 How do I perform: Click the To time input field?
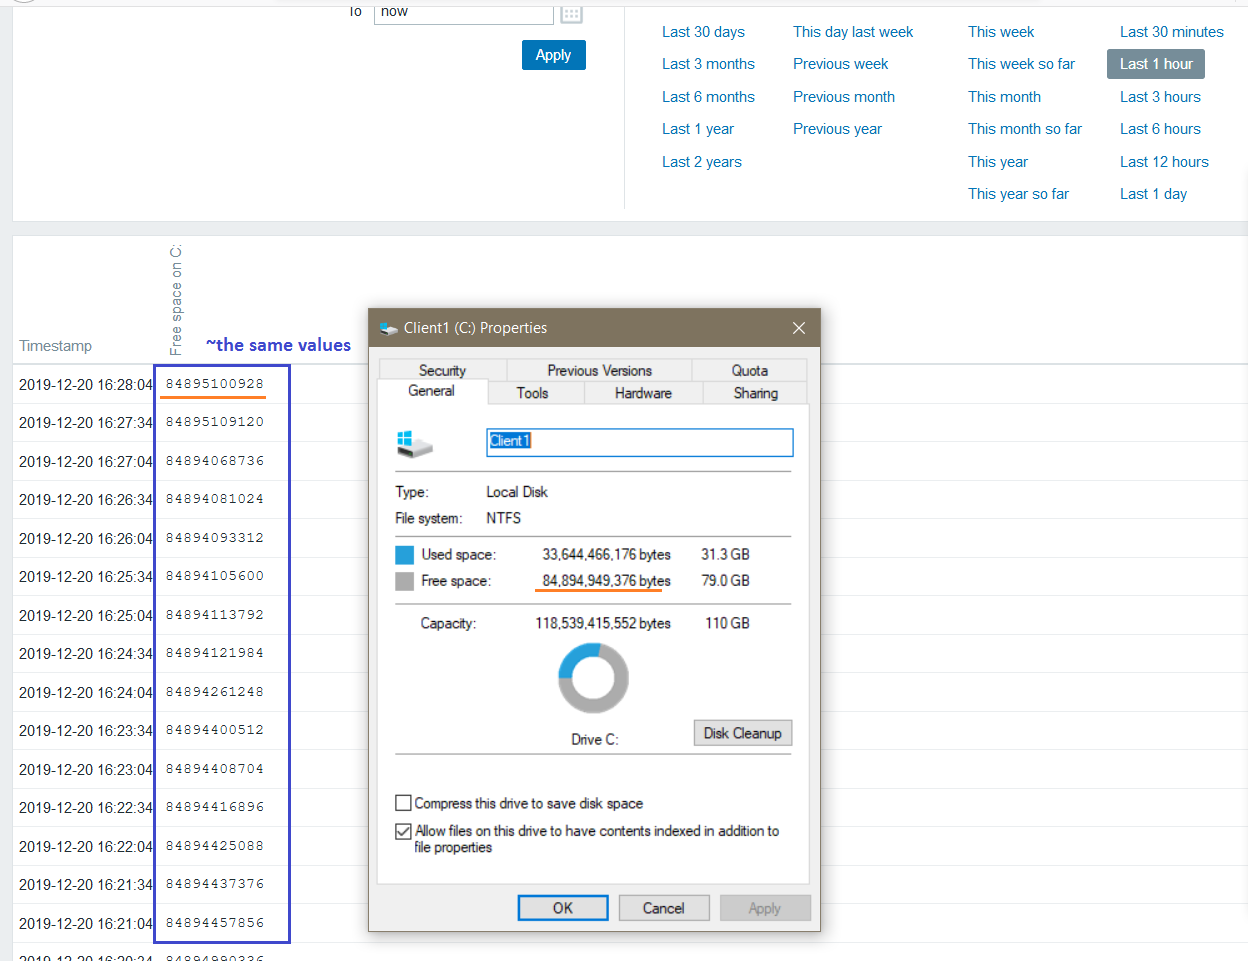(x=463, y=13)
